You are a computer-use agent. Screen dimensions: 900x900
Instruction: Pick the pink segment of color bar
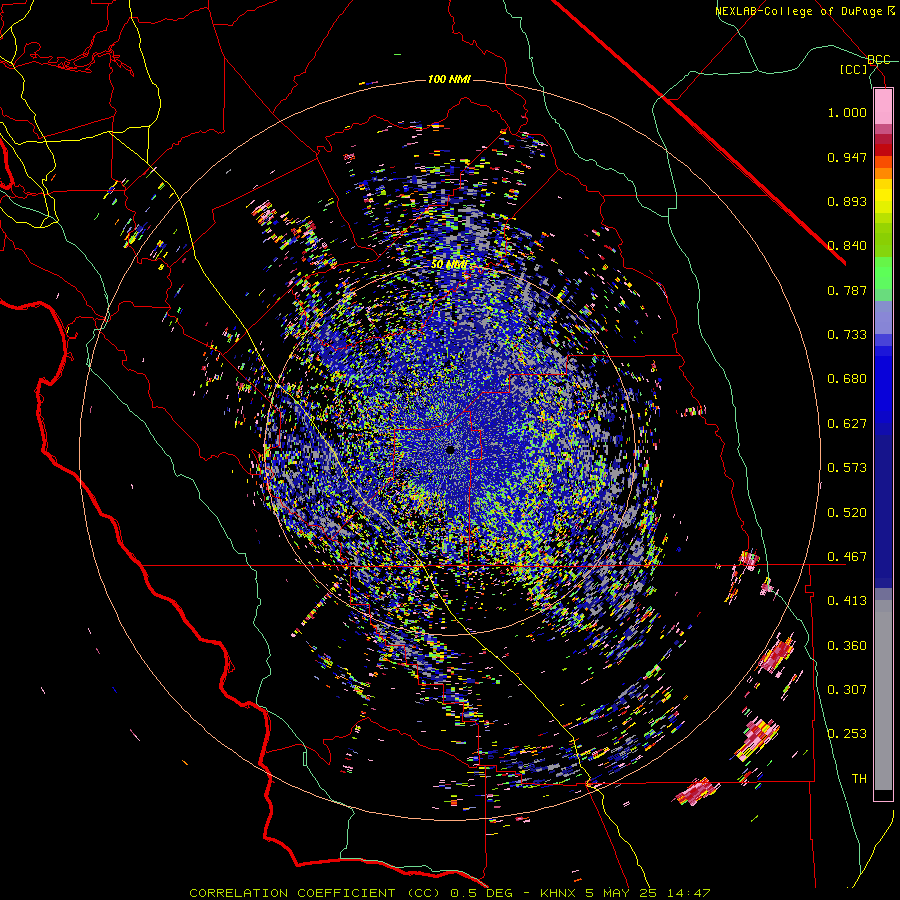pos(883,107)
